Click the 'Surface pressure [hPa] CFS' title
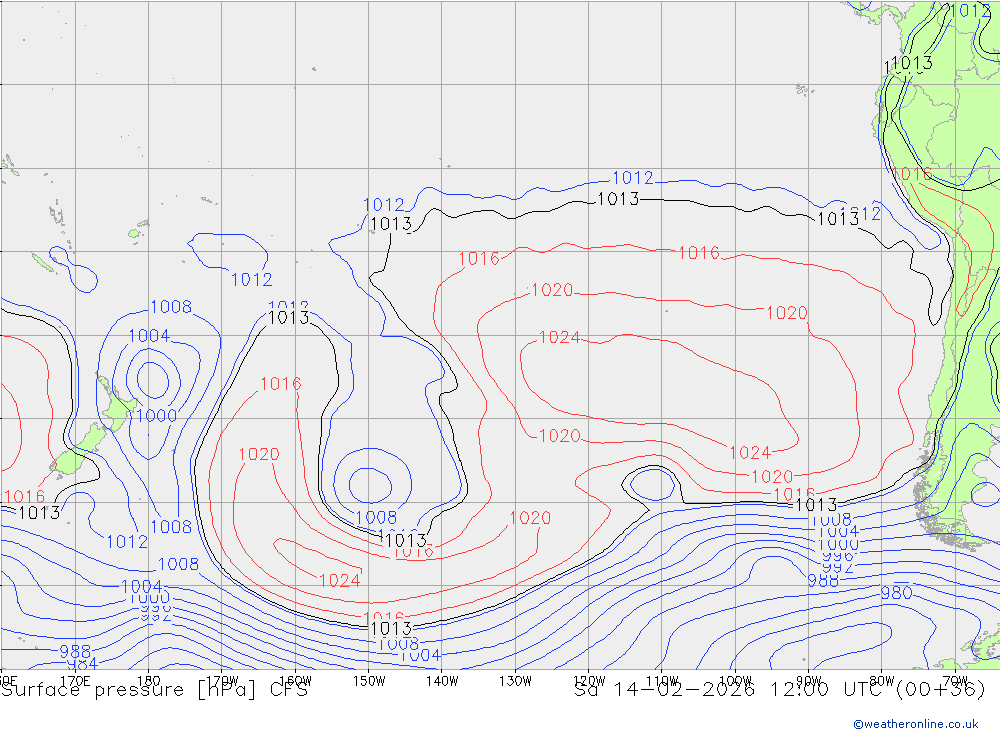The image size is (1000, 733). pyautogui.click(x=154, y=689)
